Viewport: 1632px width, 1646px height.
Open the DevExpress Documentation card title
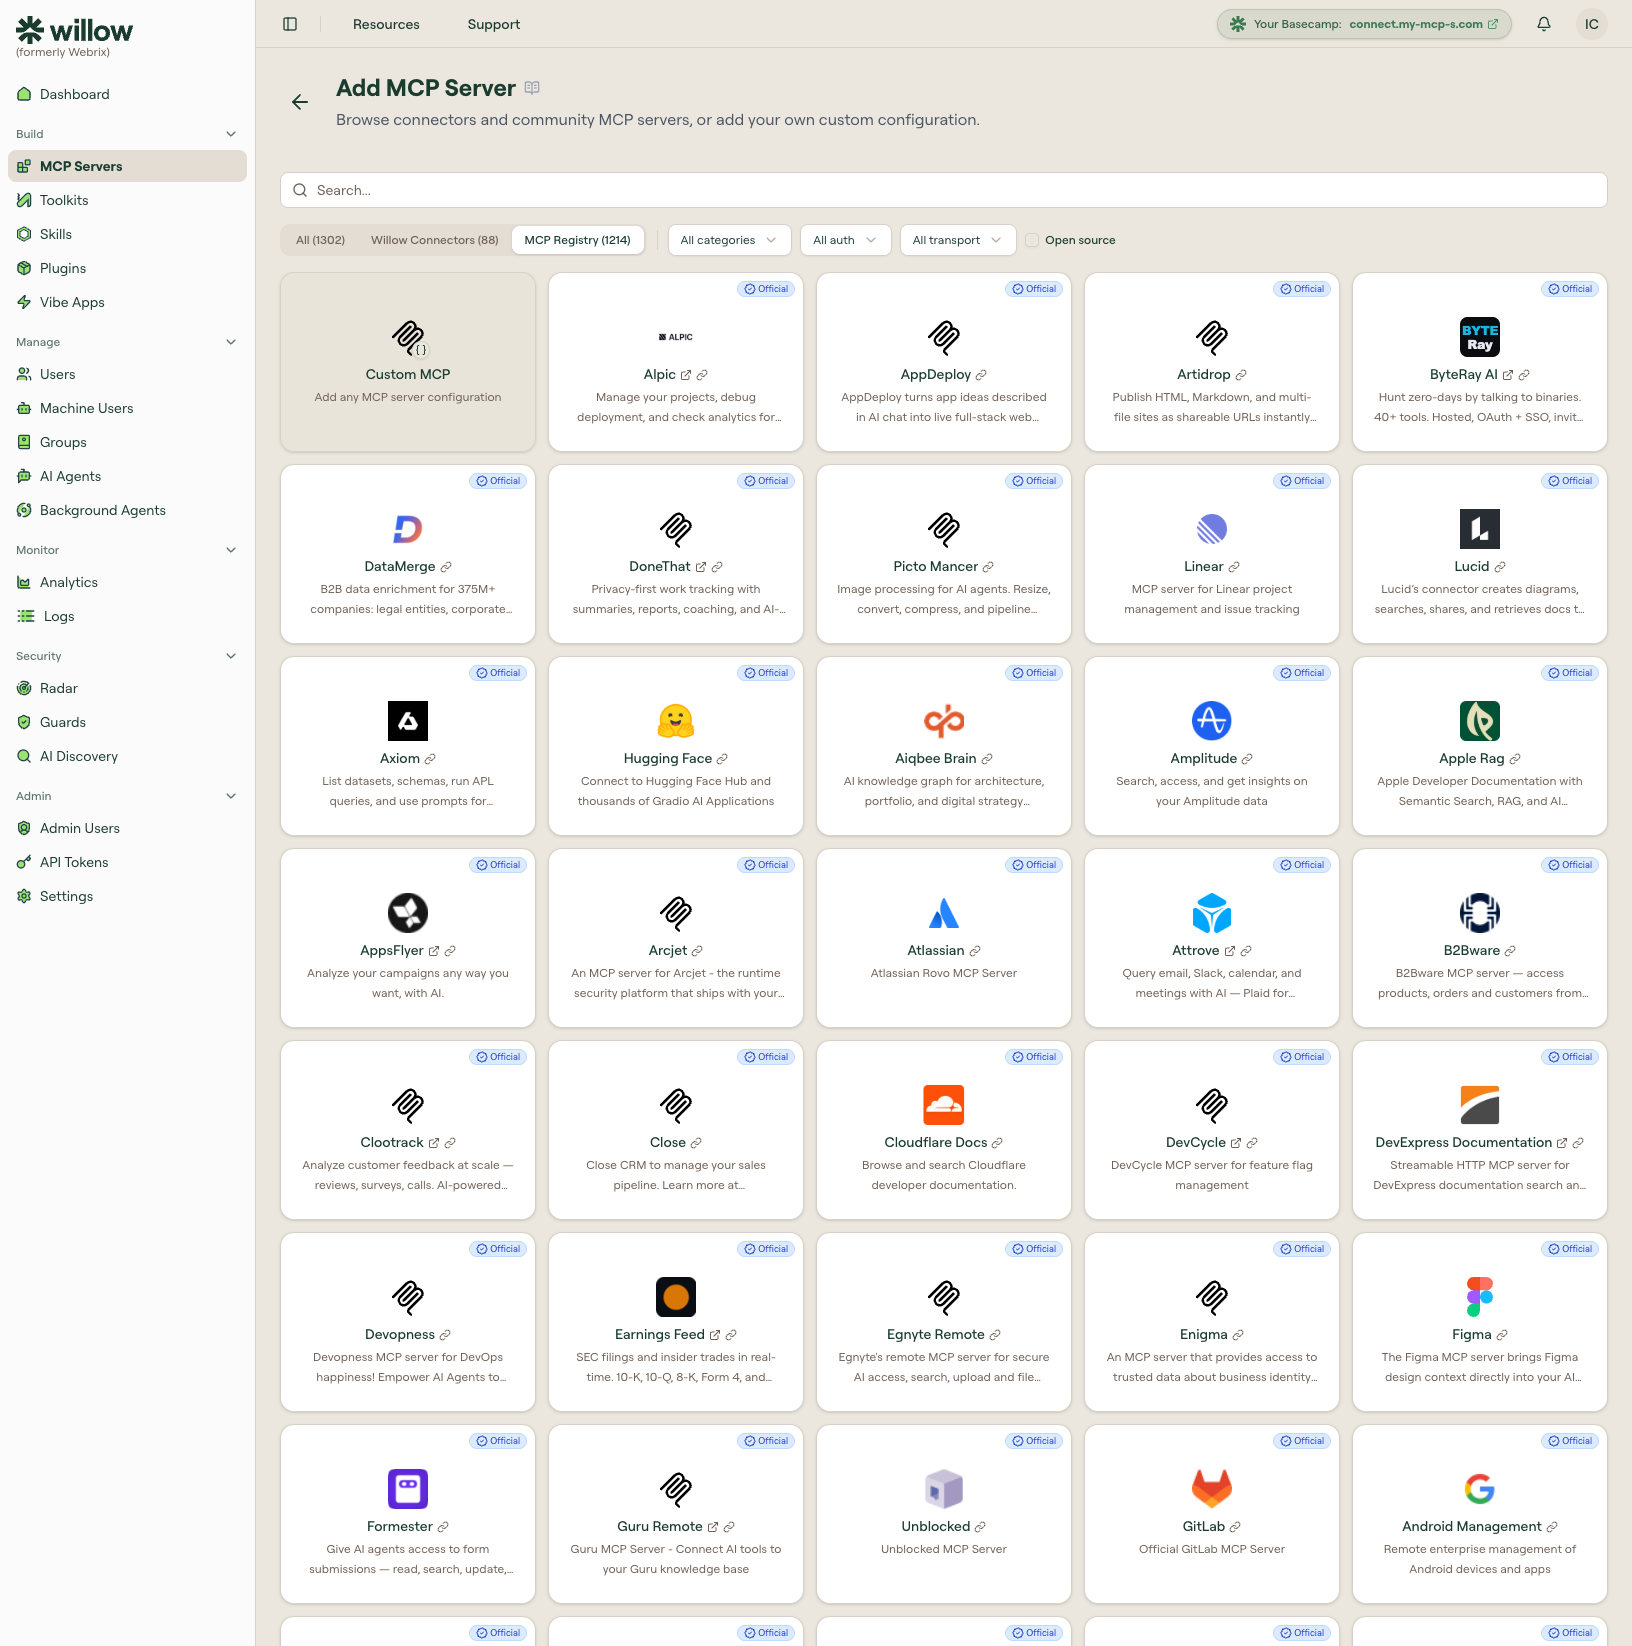point(1463,1143)
